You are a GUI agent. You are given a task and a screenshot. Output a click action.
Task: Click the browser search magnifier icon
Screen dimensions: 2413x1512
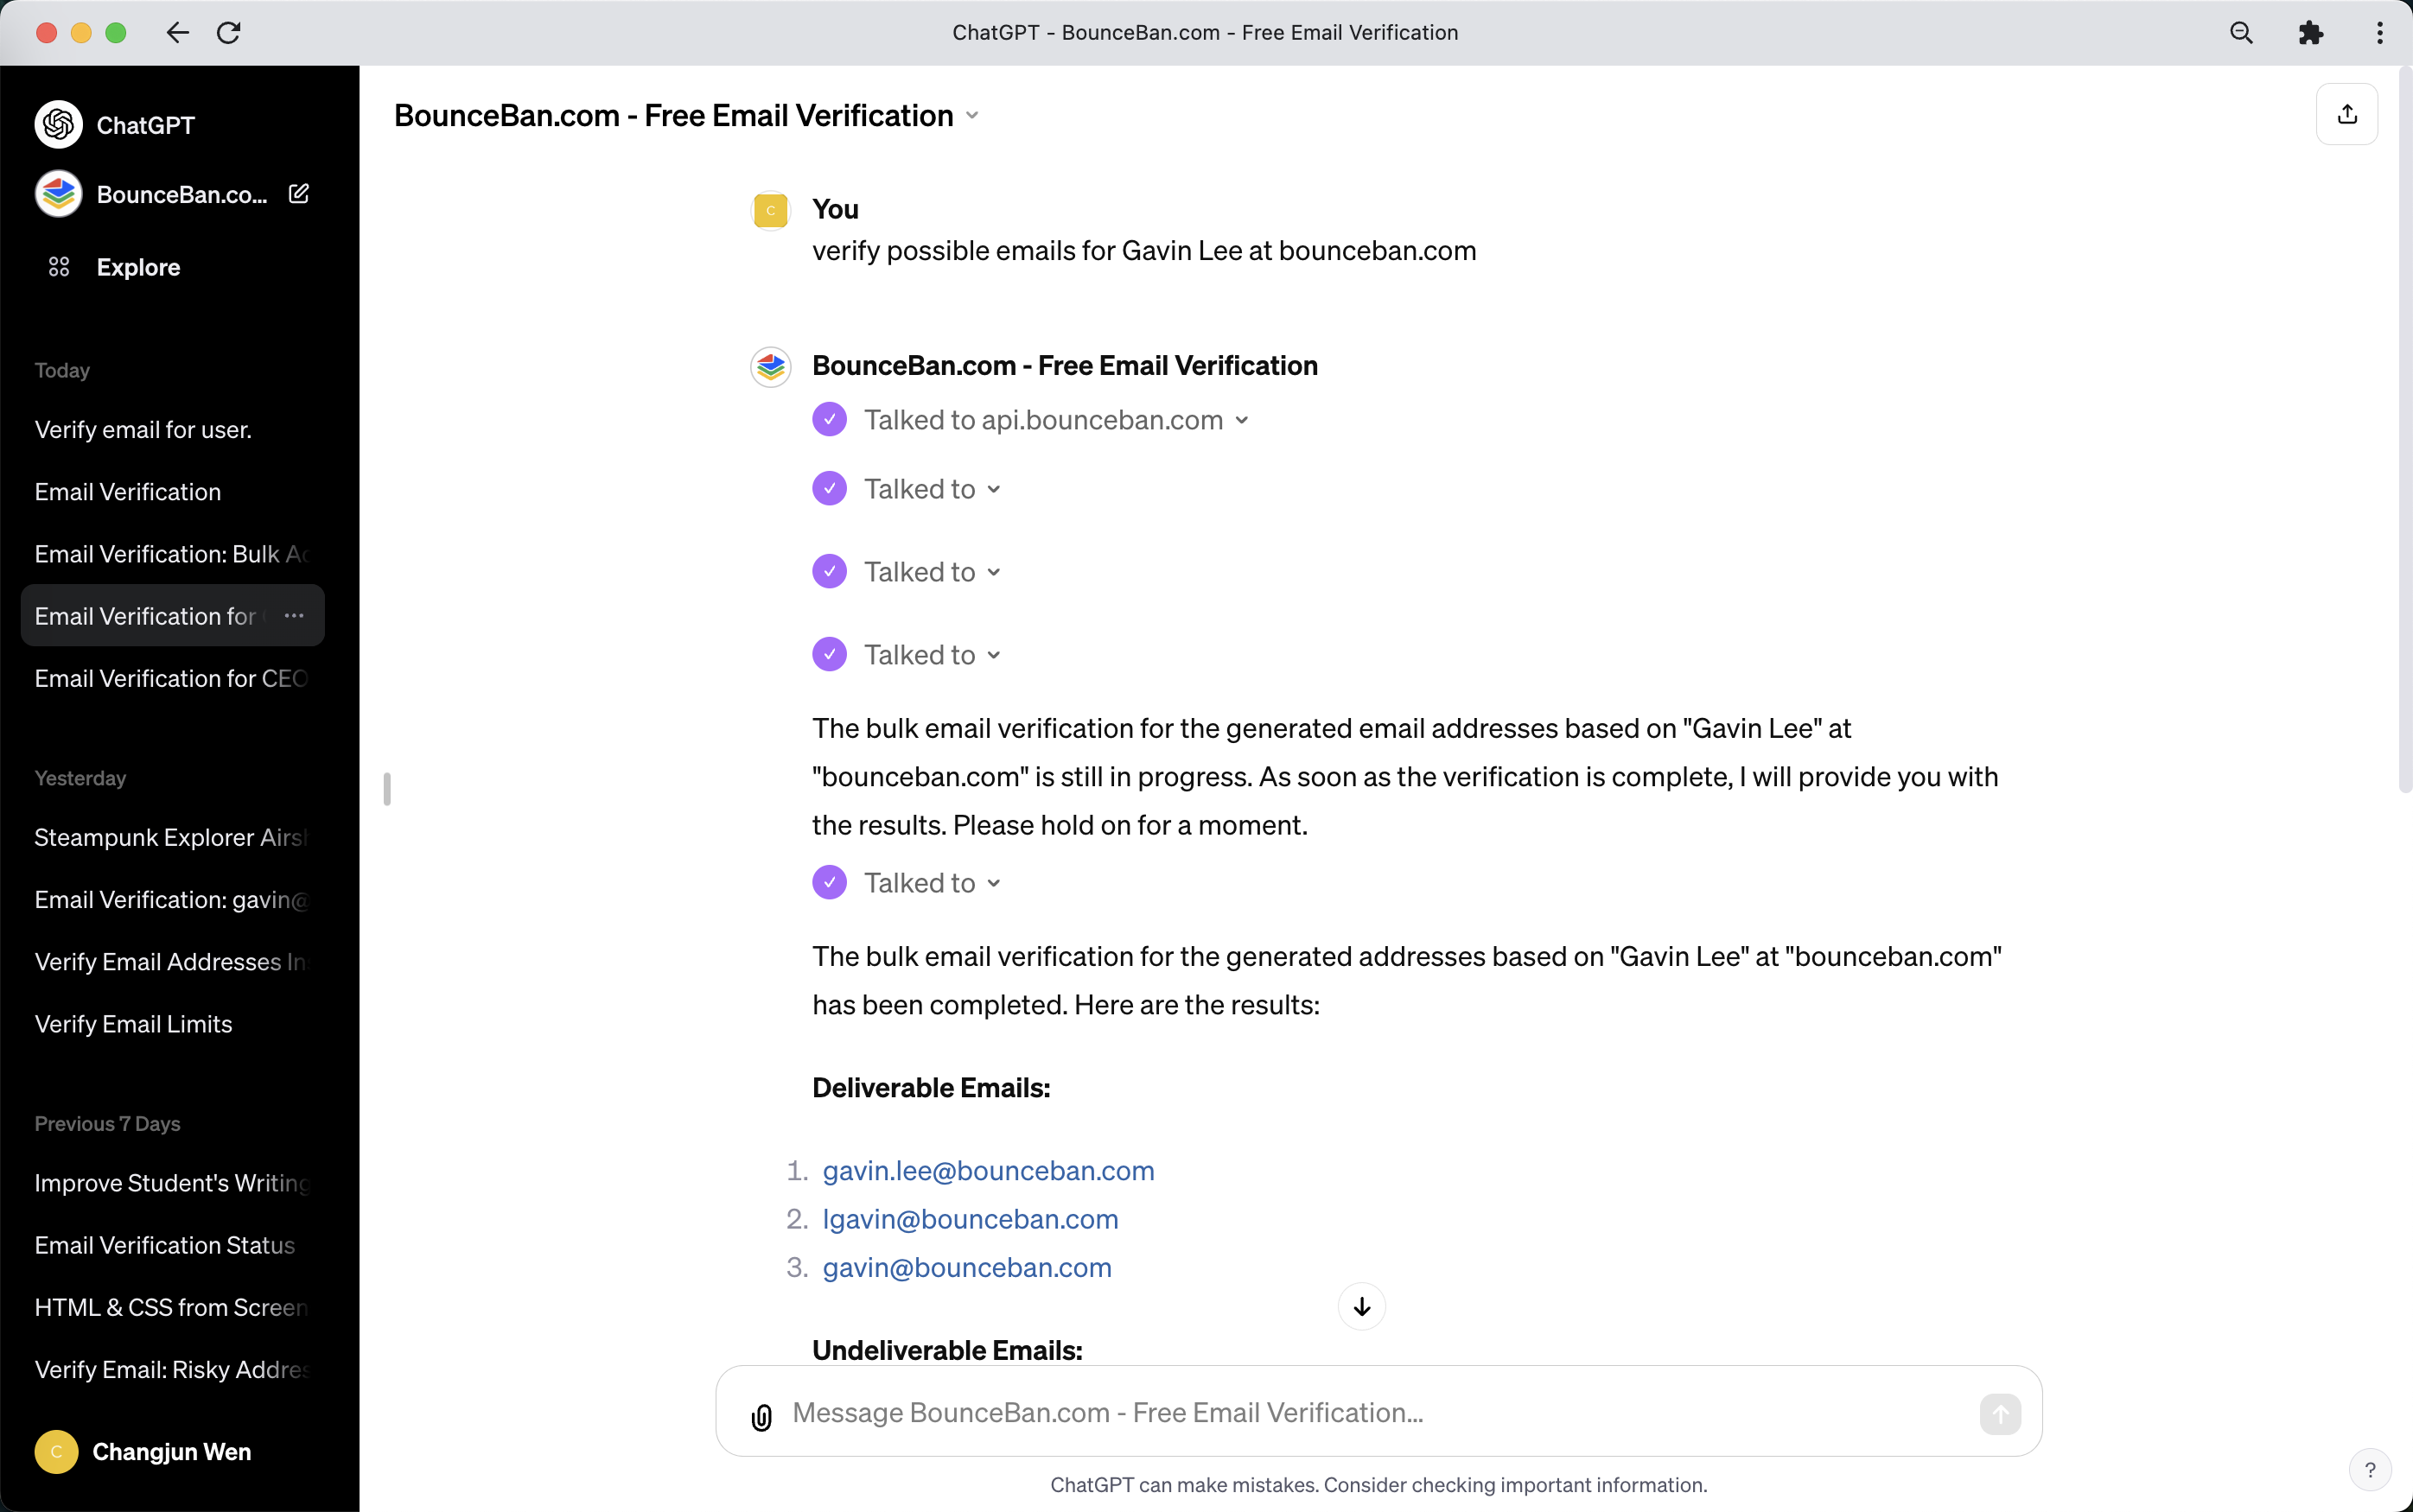pos(2241,33)
